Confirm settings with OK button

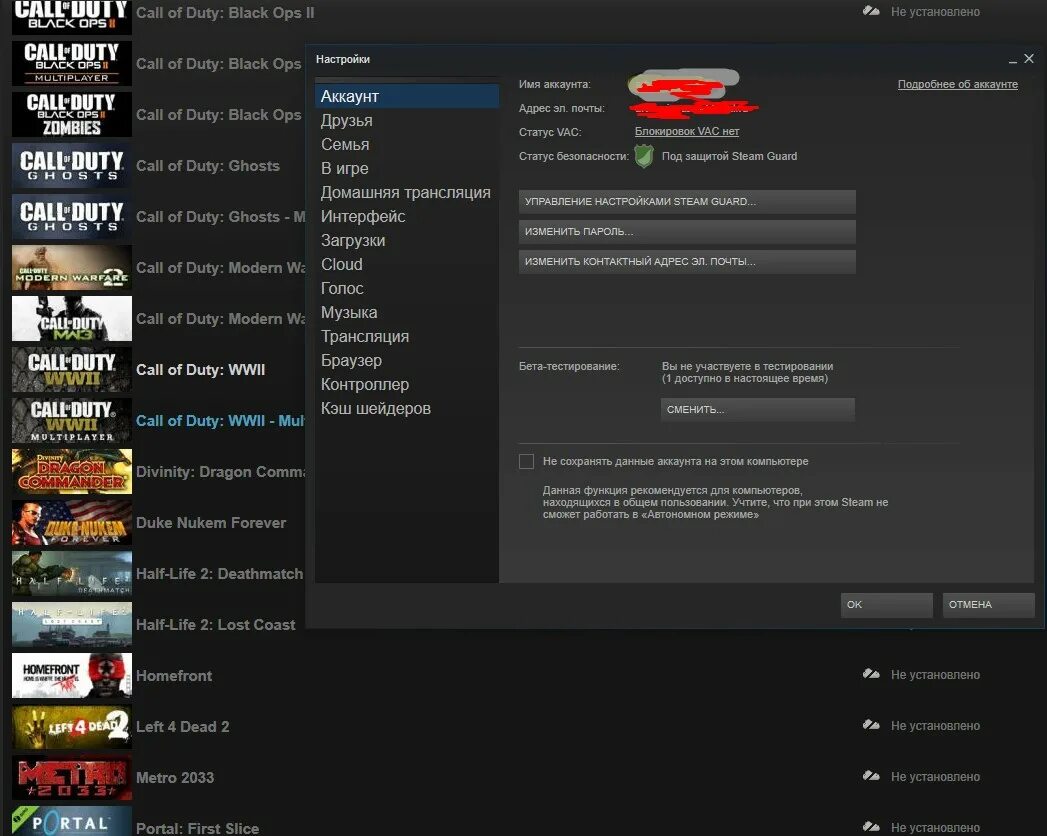tap(887, 604)
